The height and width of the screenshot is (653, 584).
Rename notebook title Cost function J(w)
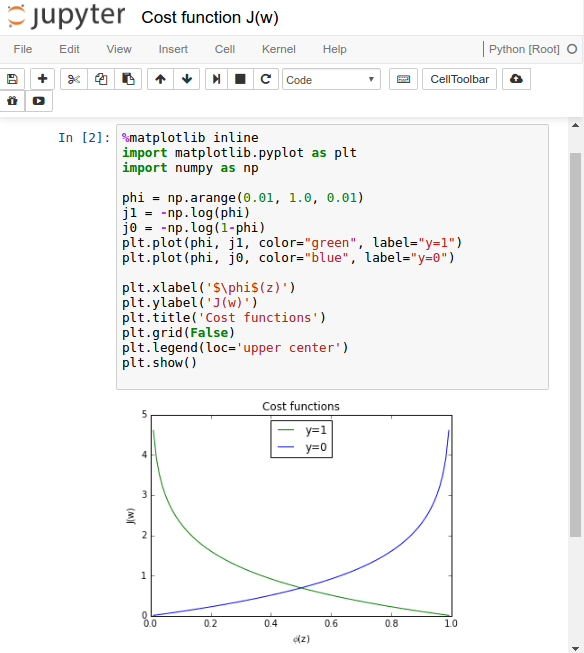pyautogui.click(x=210, y=17)
